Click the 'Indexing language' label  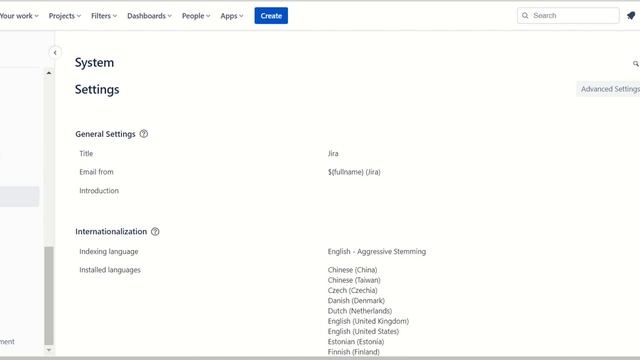(x=109, y=251)
